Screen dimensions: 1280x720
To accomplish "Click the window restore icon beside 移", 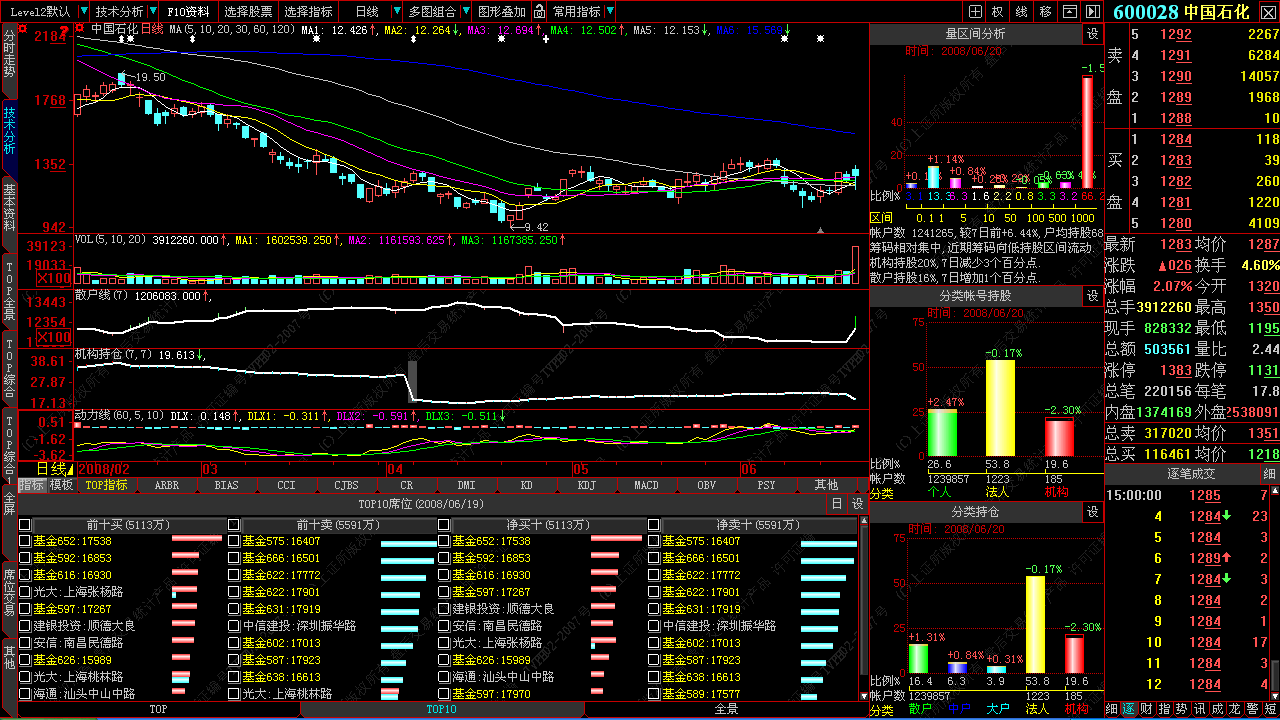I will coord(1069,12).
